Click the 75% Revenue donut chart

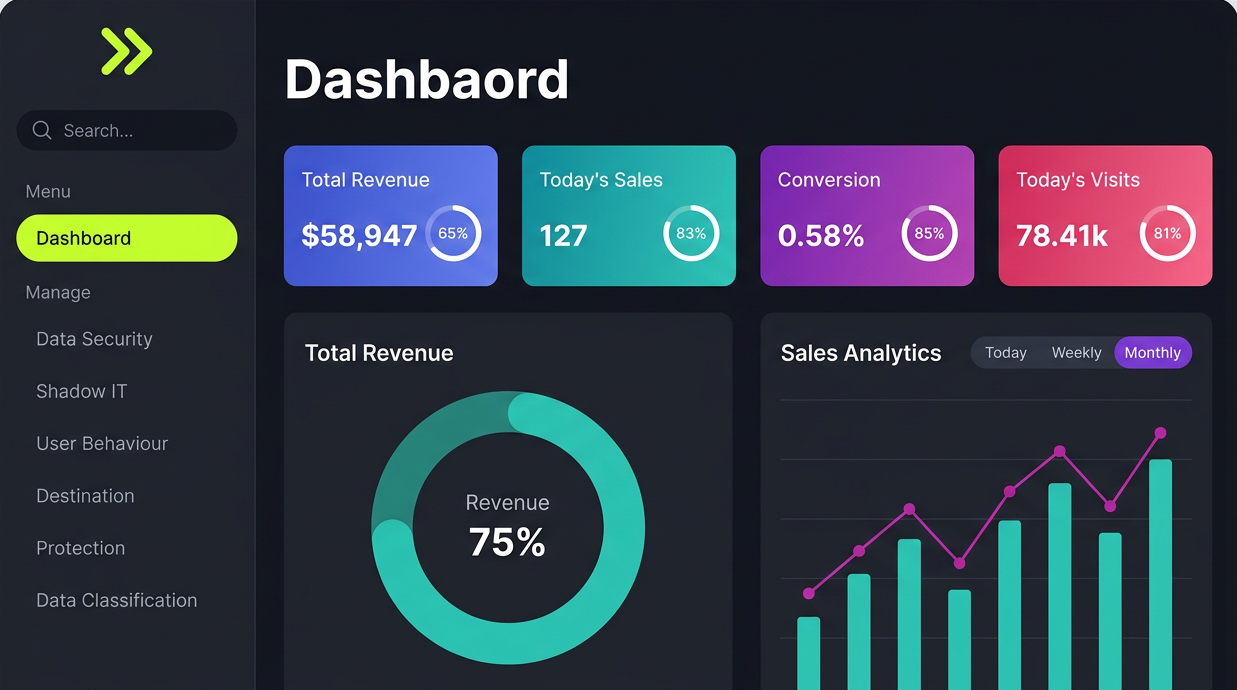(508, 527)
